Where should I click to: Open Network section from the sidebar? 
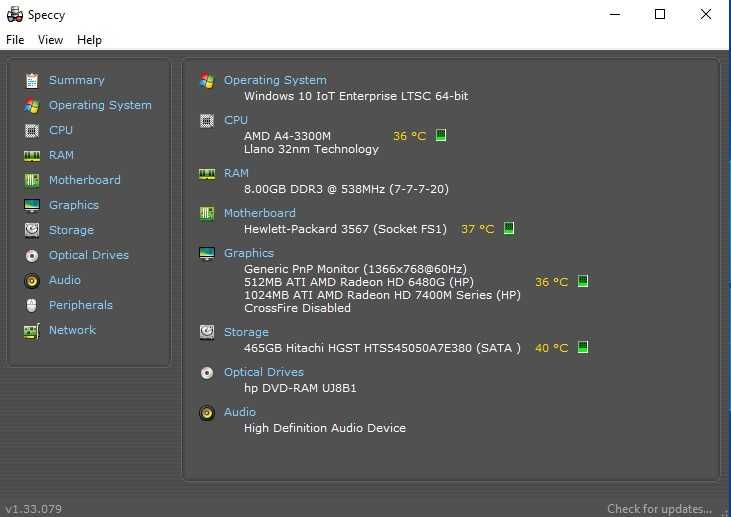[72, 330]
